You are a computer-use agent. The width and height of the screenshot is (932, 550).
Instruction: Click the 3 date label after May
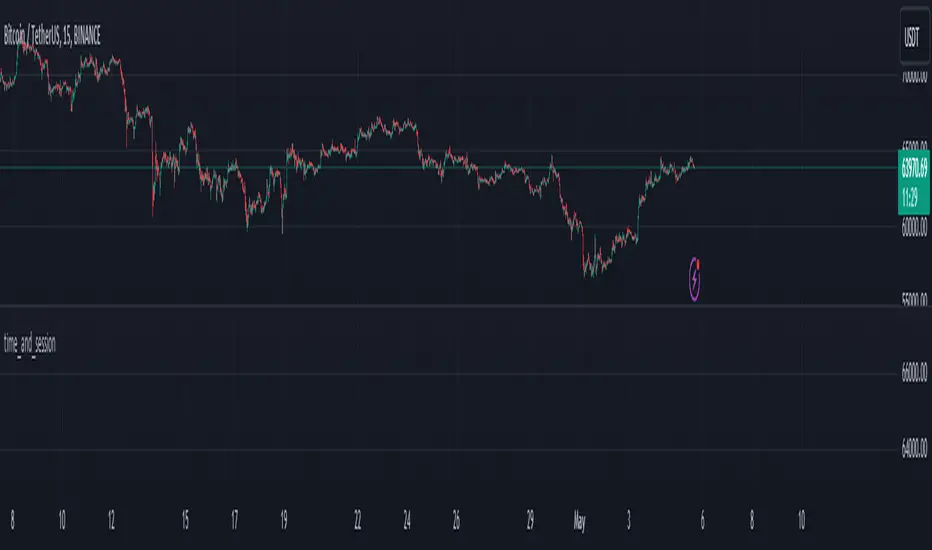[x=628, y=520]
